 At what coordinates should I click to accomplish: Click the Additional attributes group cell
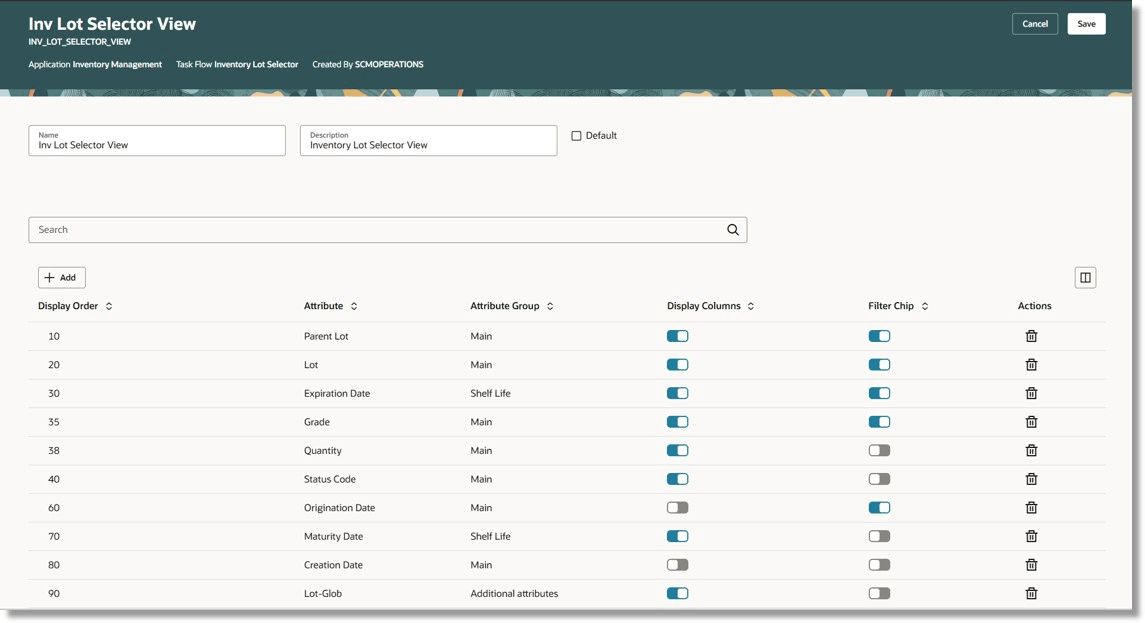[514, 593]
